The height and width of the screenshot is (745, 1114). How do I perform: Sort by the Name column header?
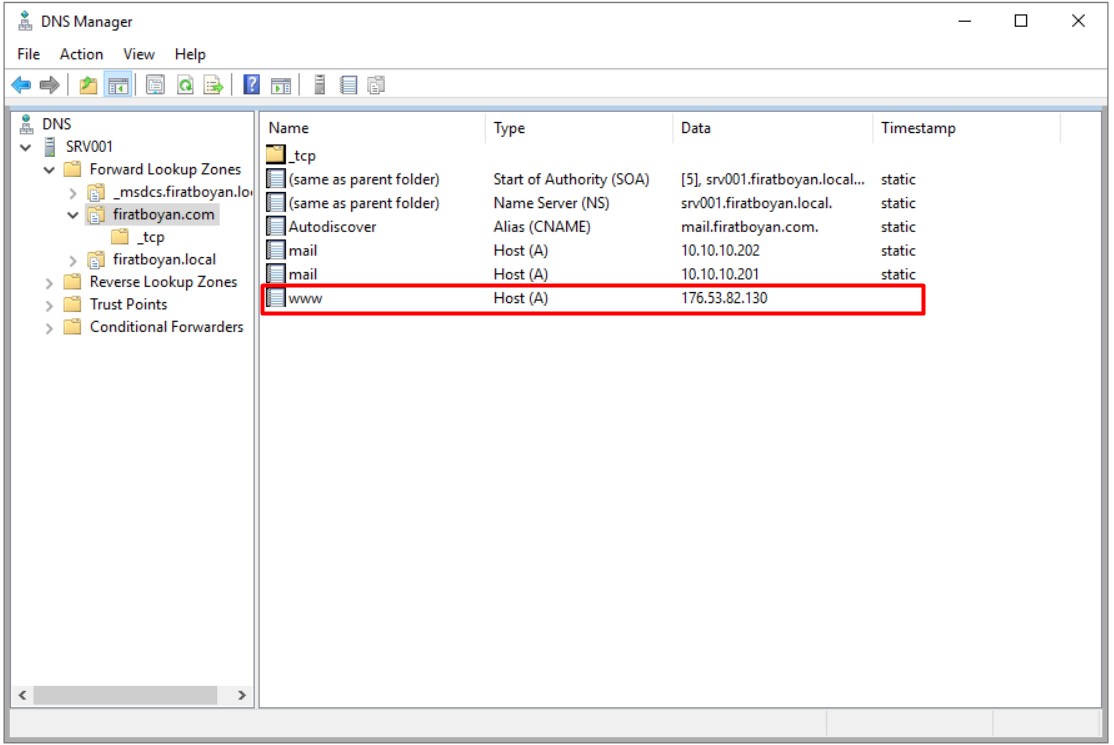click(374, 128)
